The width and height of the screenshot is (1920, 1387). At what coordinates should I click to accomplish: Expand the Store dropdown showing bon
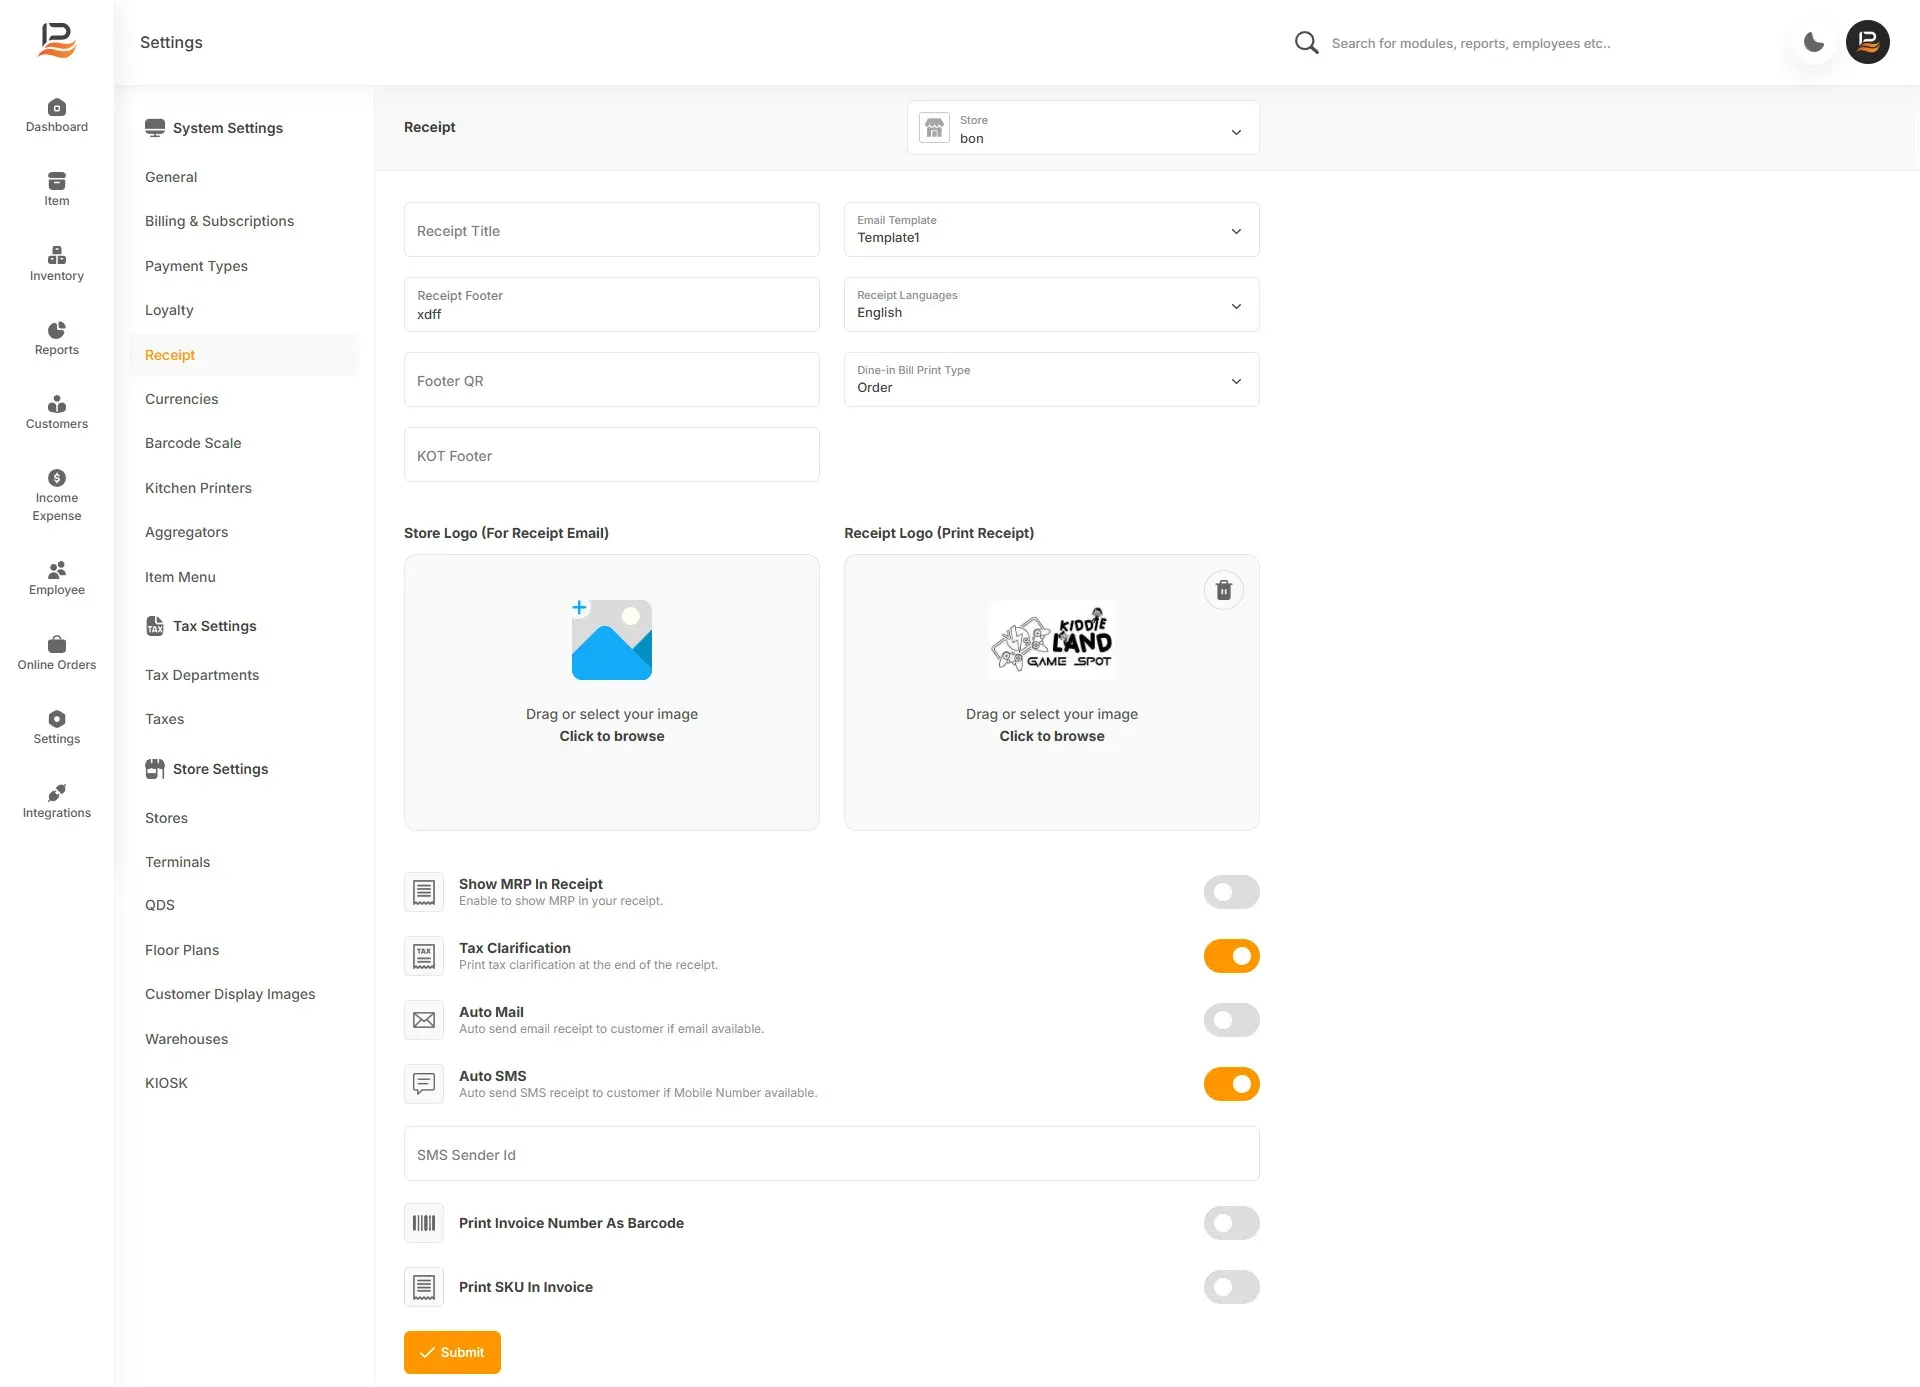(x=1083, y=128)
